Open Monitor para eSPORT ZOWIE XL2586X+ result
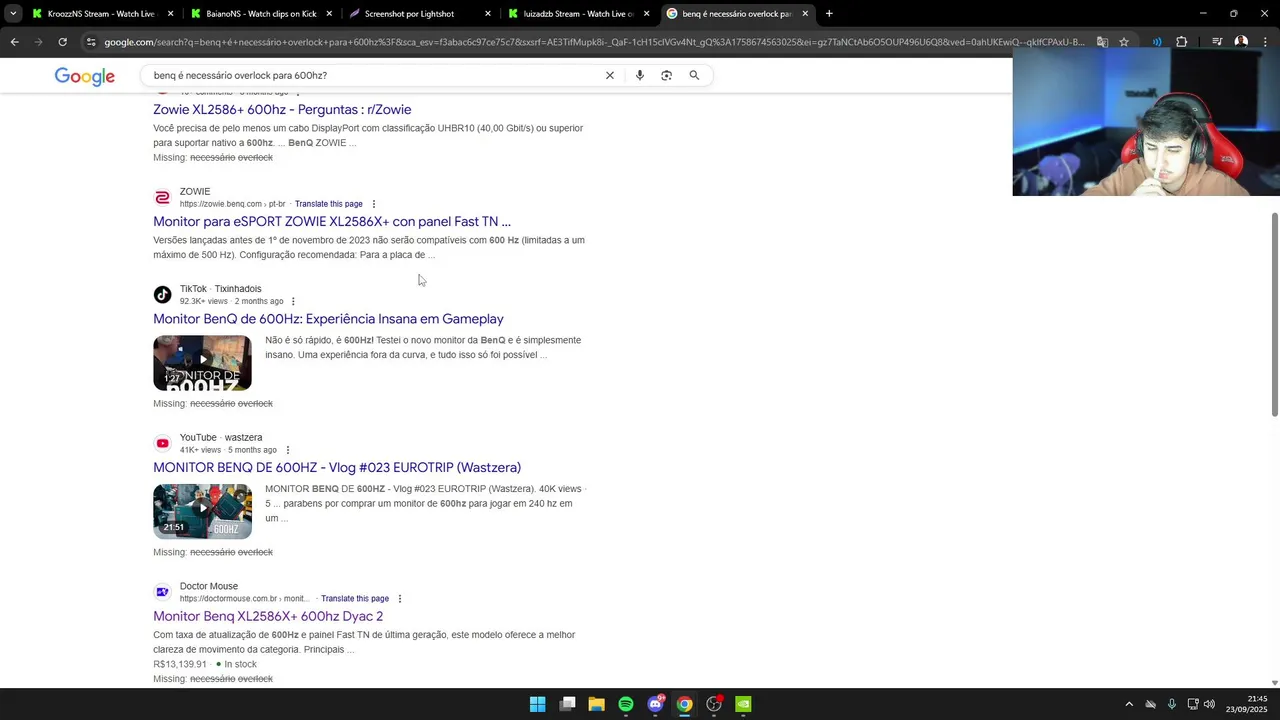This screenshot has width=1280, height=720. [x=332, y=221]
